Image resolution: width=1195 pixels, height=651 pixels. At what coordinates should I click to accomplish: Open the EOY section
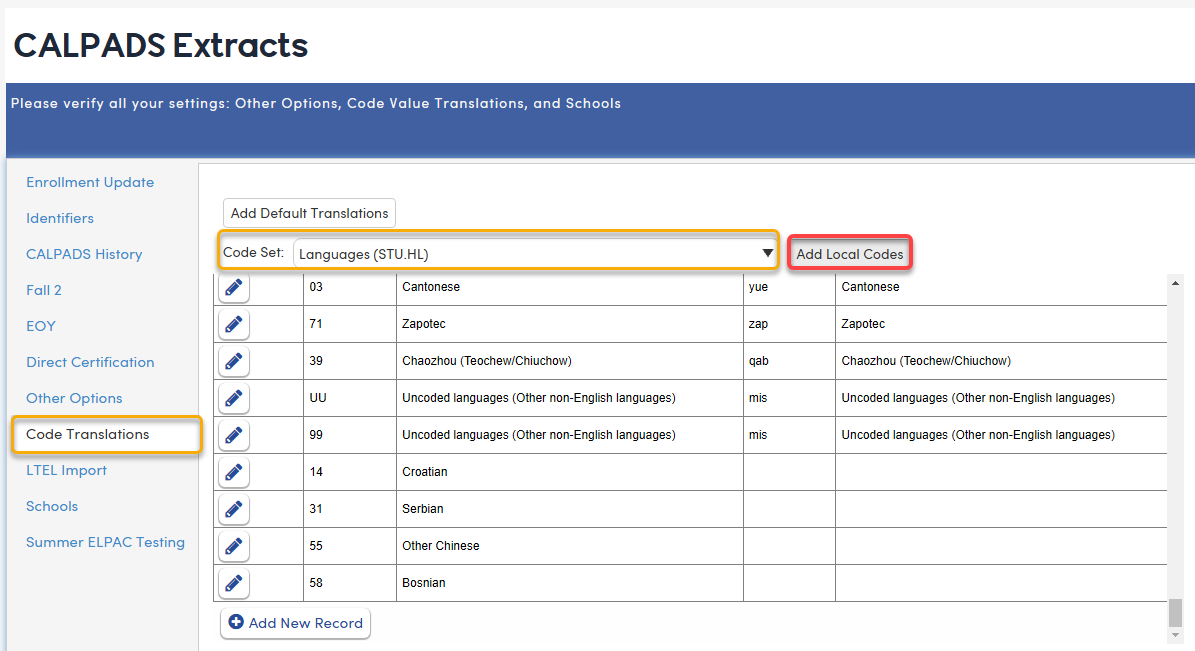[x=41, y=326]
